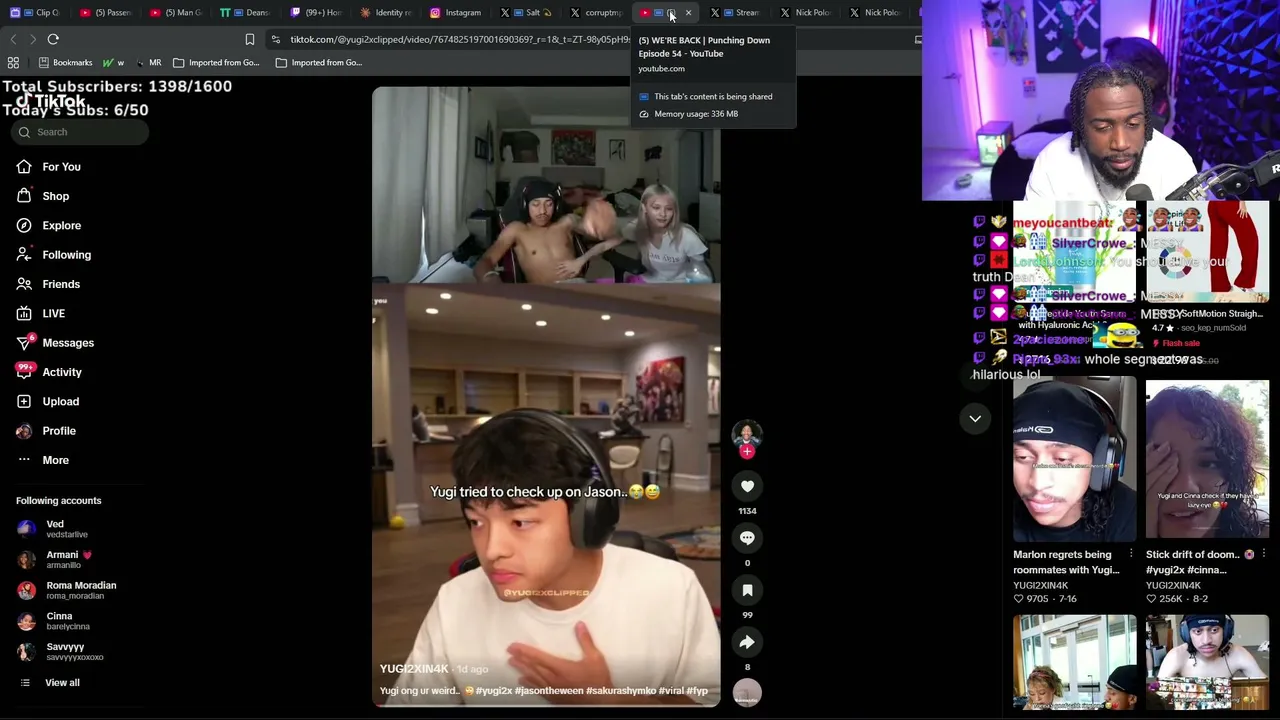This screenshot has width=1280, height=720.
Task: Open the second "Imported from Go..." bookmarks folder
Action: 318,63
